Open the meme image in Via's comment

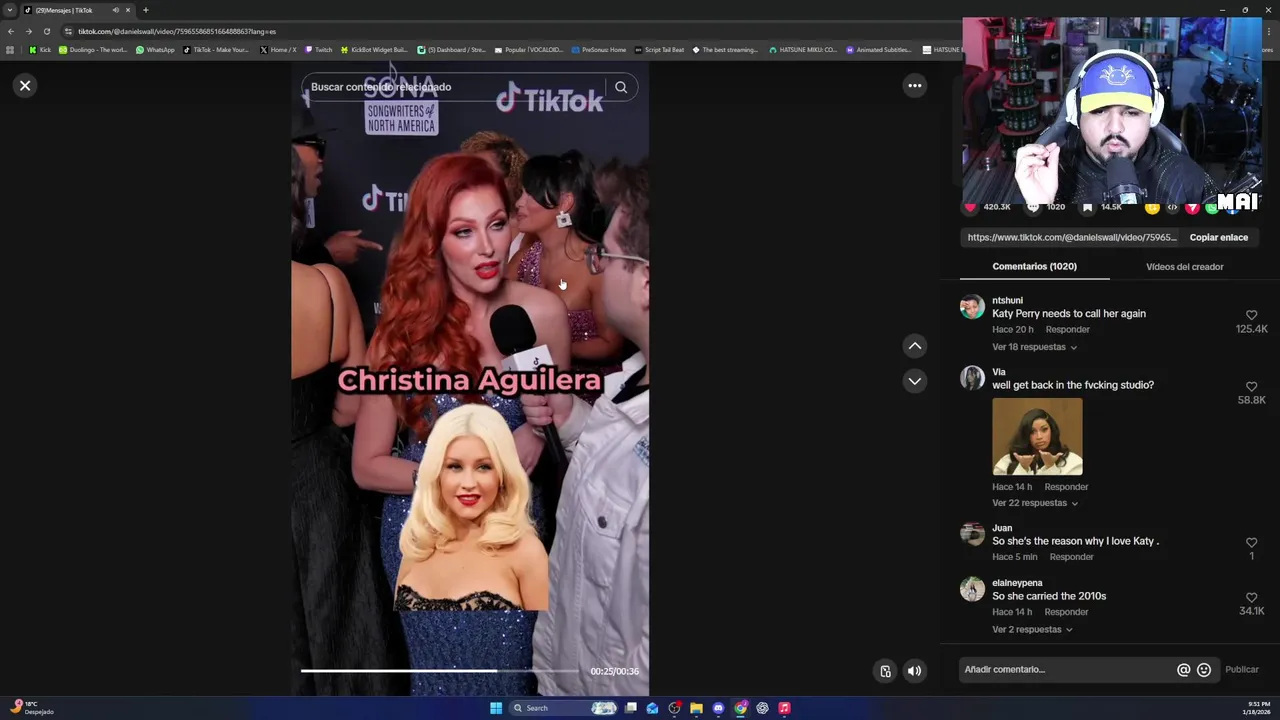(x=1037, y=437)
